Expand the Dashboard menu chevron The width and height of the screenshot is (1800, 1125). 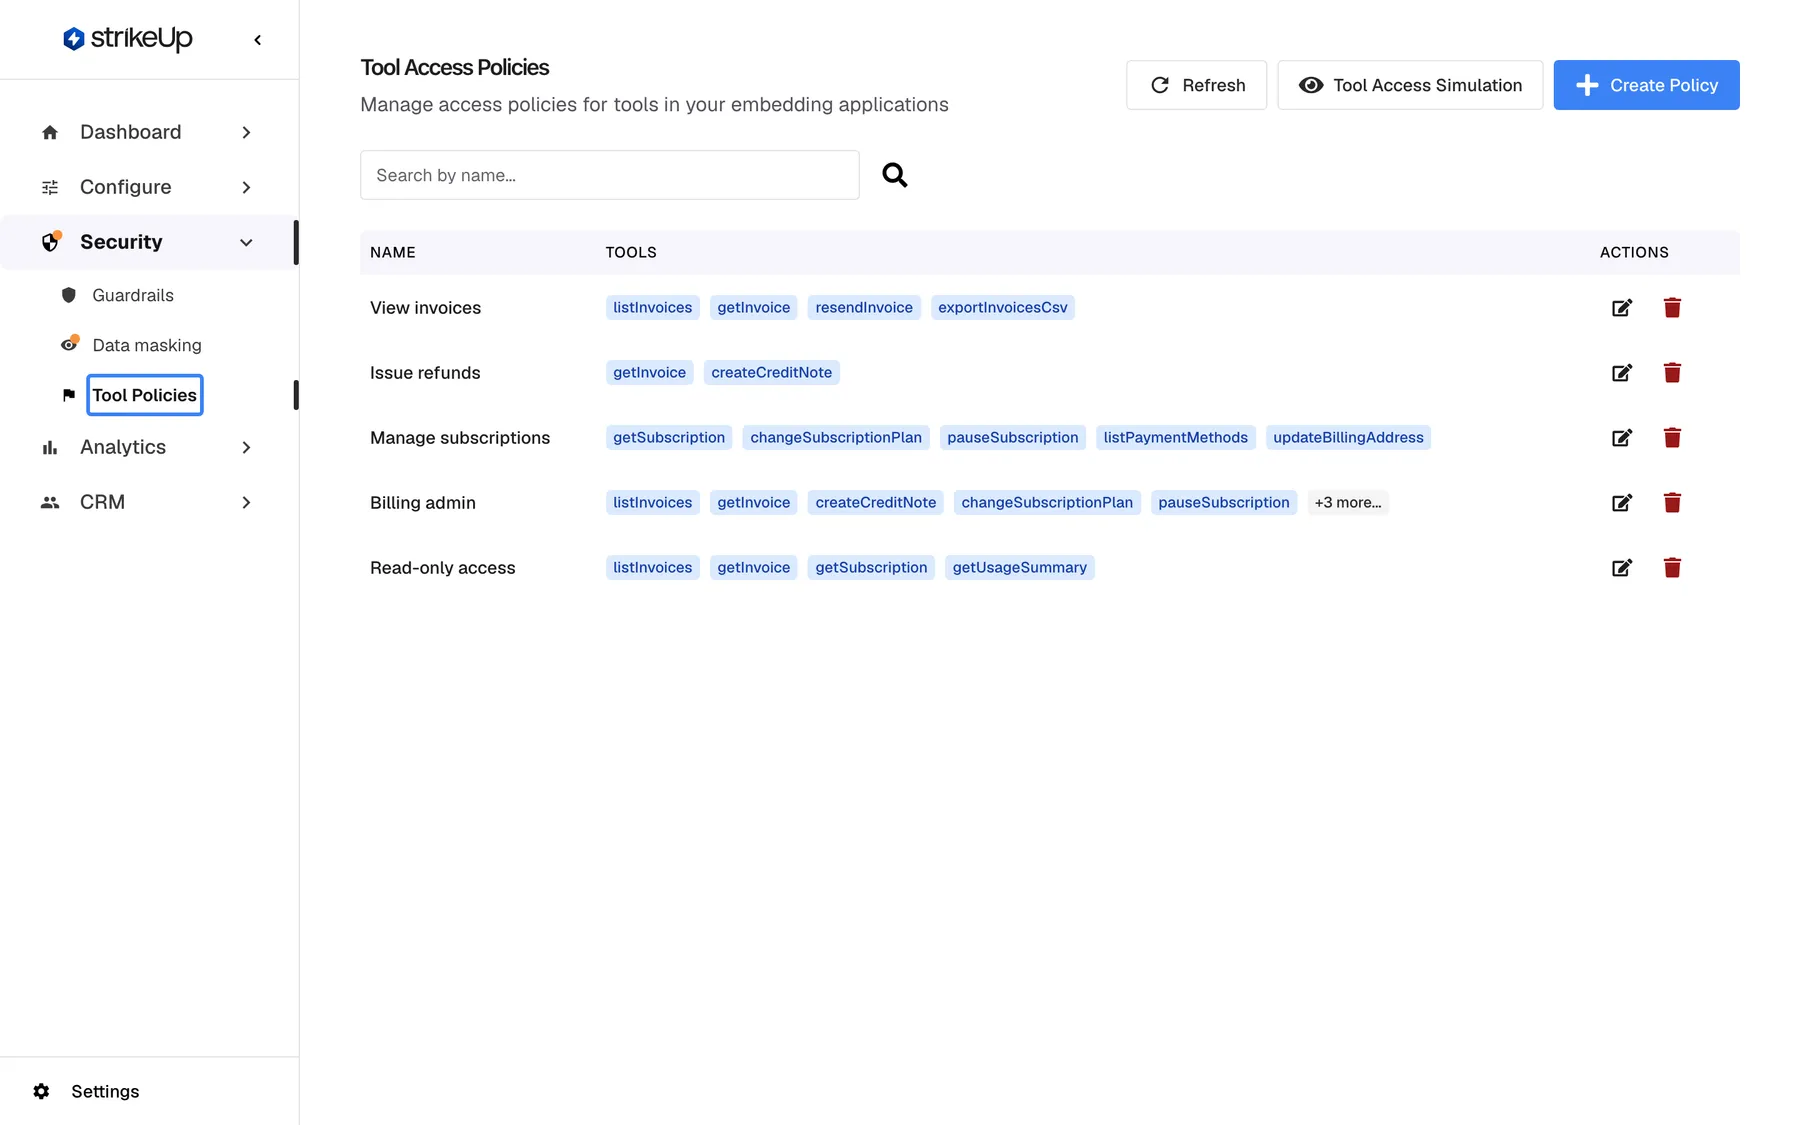[246, 132]
